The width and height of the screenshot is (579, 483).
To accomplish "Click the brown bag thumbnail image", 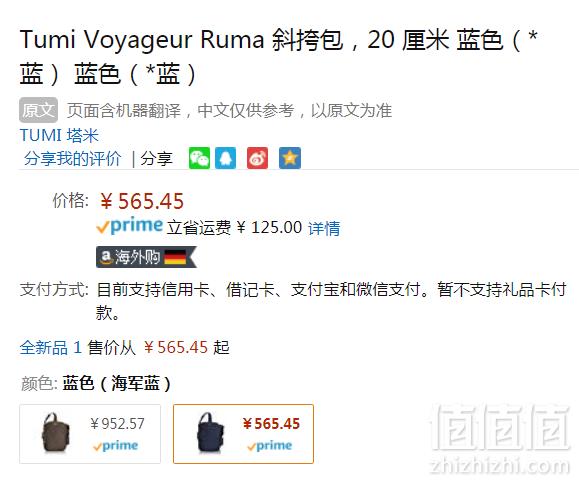I will pyautogui.click(x=55, y=433).
